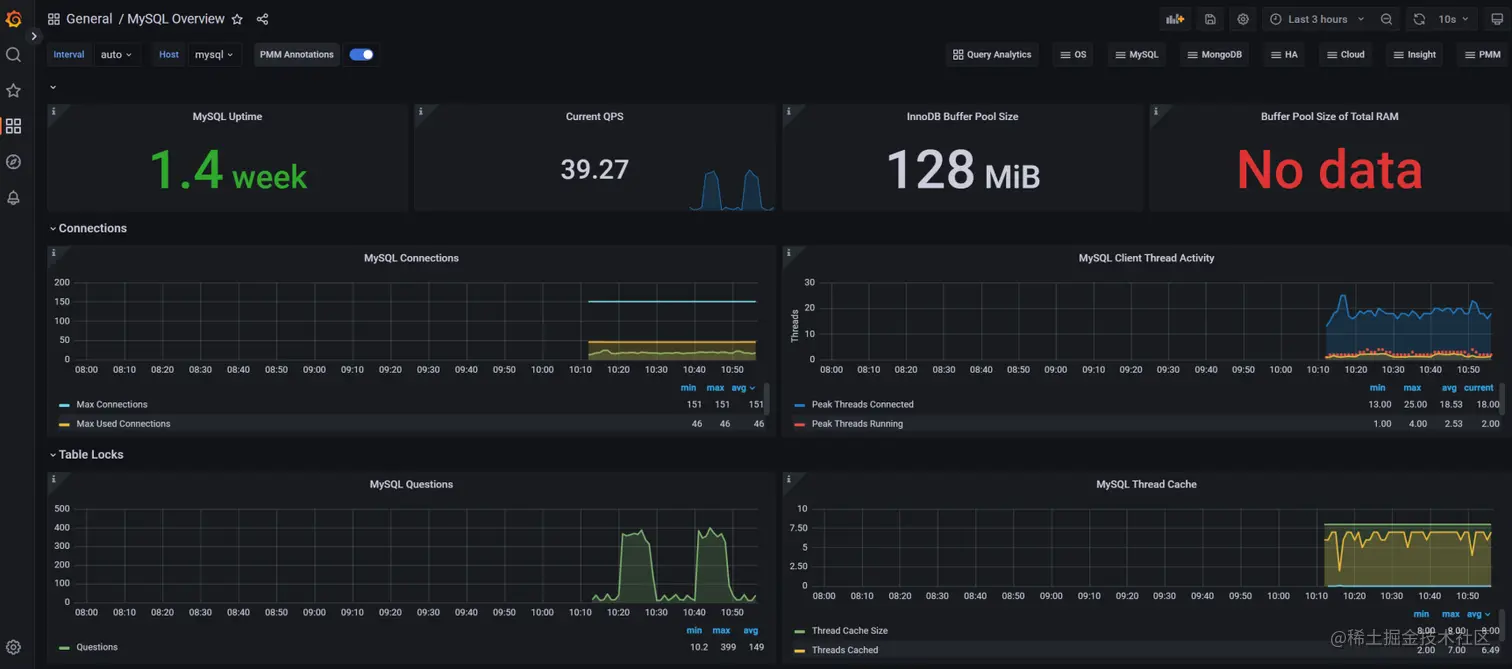The width and height of the screenshot is (1512, 669).
Task: Click General breadcrumb link
Action: click(x=89, y=19)
